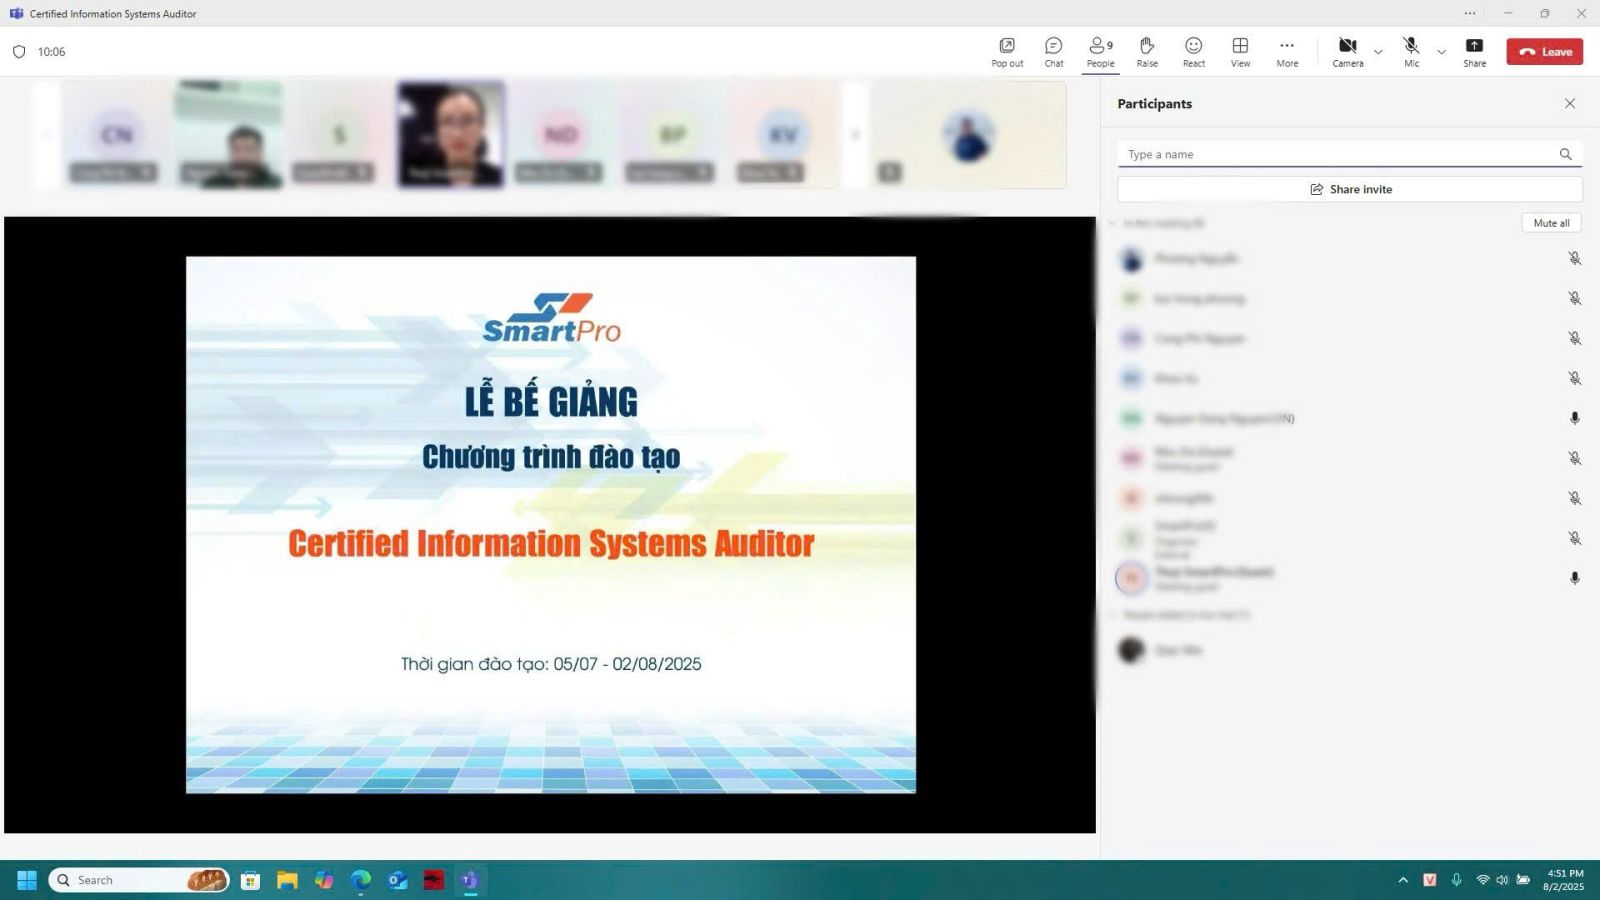This screenshot has height=900, width=1600.
Task: Switch to Teams taskbar icon
Action: (470, 880)
